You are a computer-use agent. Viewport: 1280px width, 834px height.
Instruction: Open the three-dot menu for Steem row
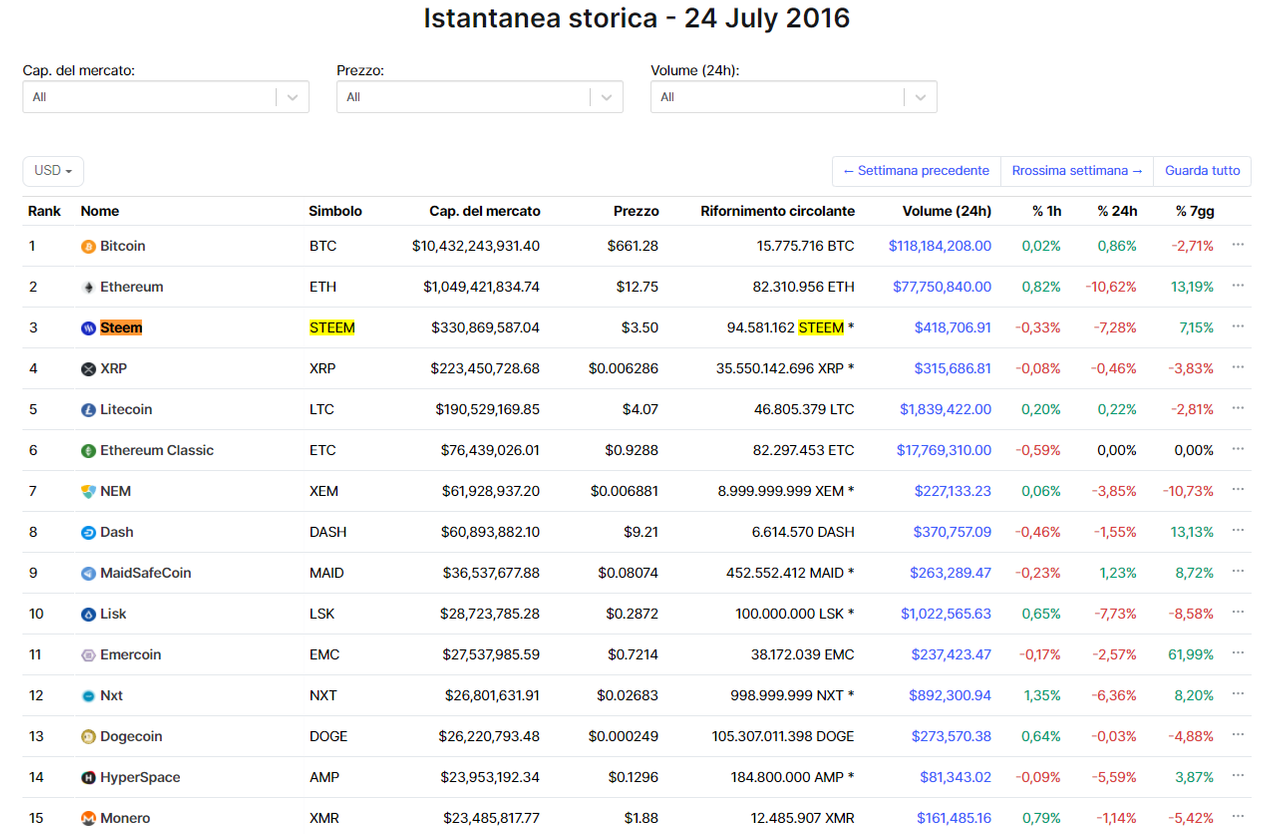click(x=1238, y=326)
